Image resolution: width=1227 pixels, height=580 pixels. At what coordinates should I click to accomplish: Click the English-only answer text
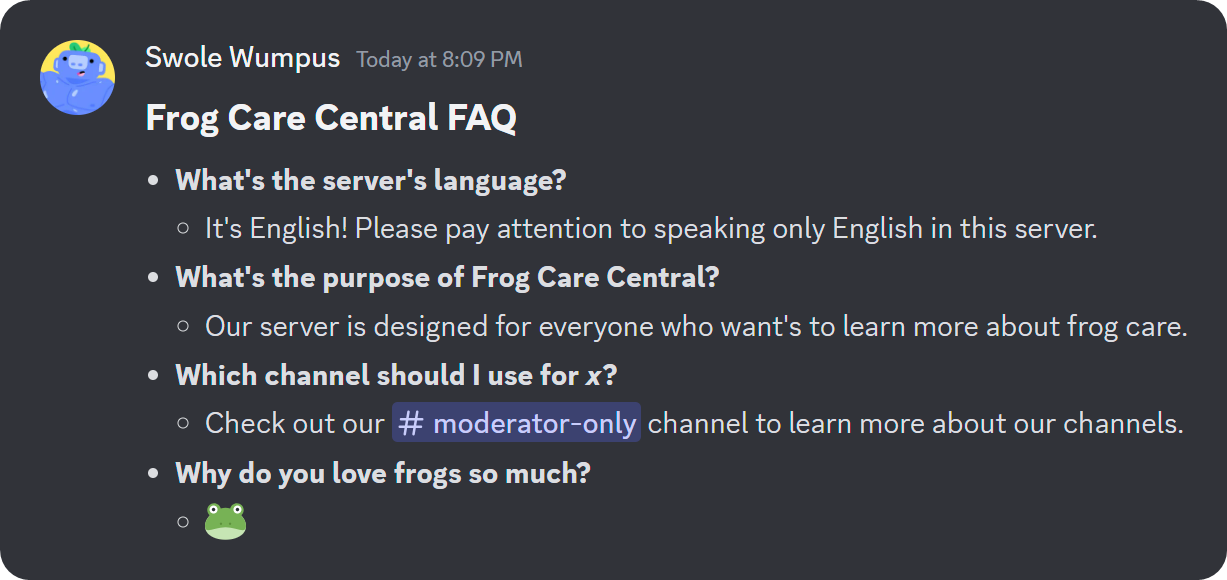tap(651, 228)
